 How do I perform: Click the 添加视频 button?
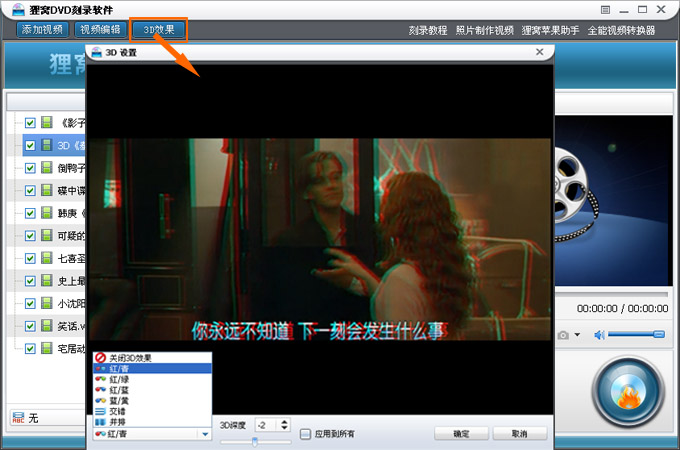pyautogui.click(x=42, y=29)
